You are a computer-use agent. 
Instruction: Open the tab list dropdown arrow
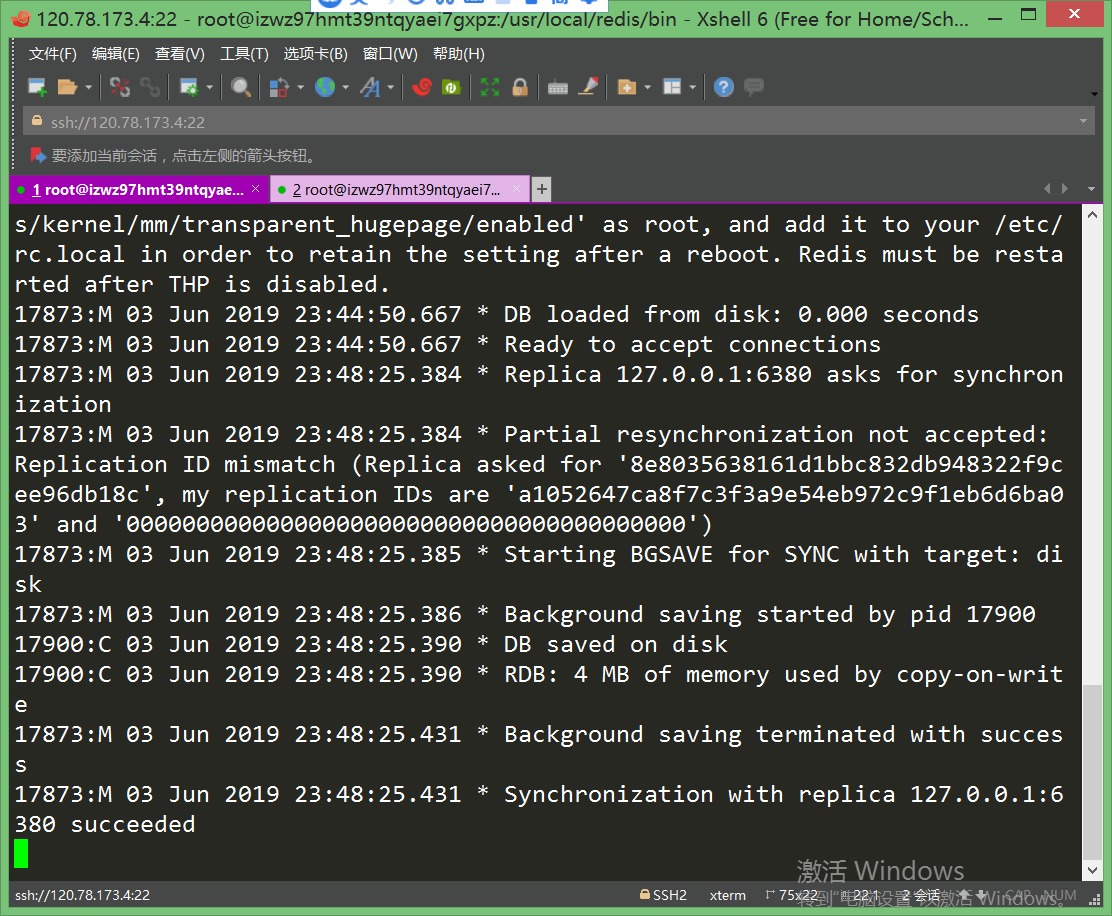click(x=1091, y=189)
